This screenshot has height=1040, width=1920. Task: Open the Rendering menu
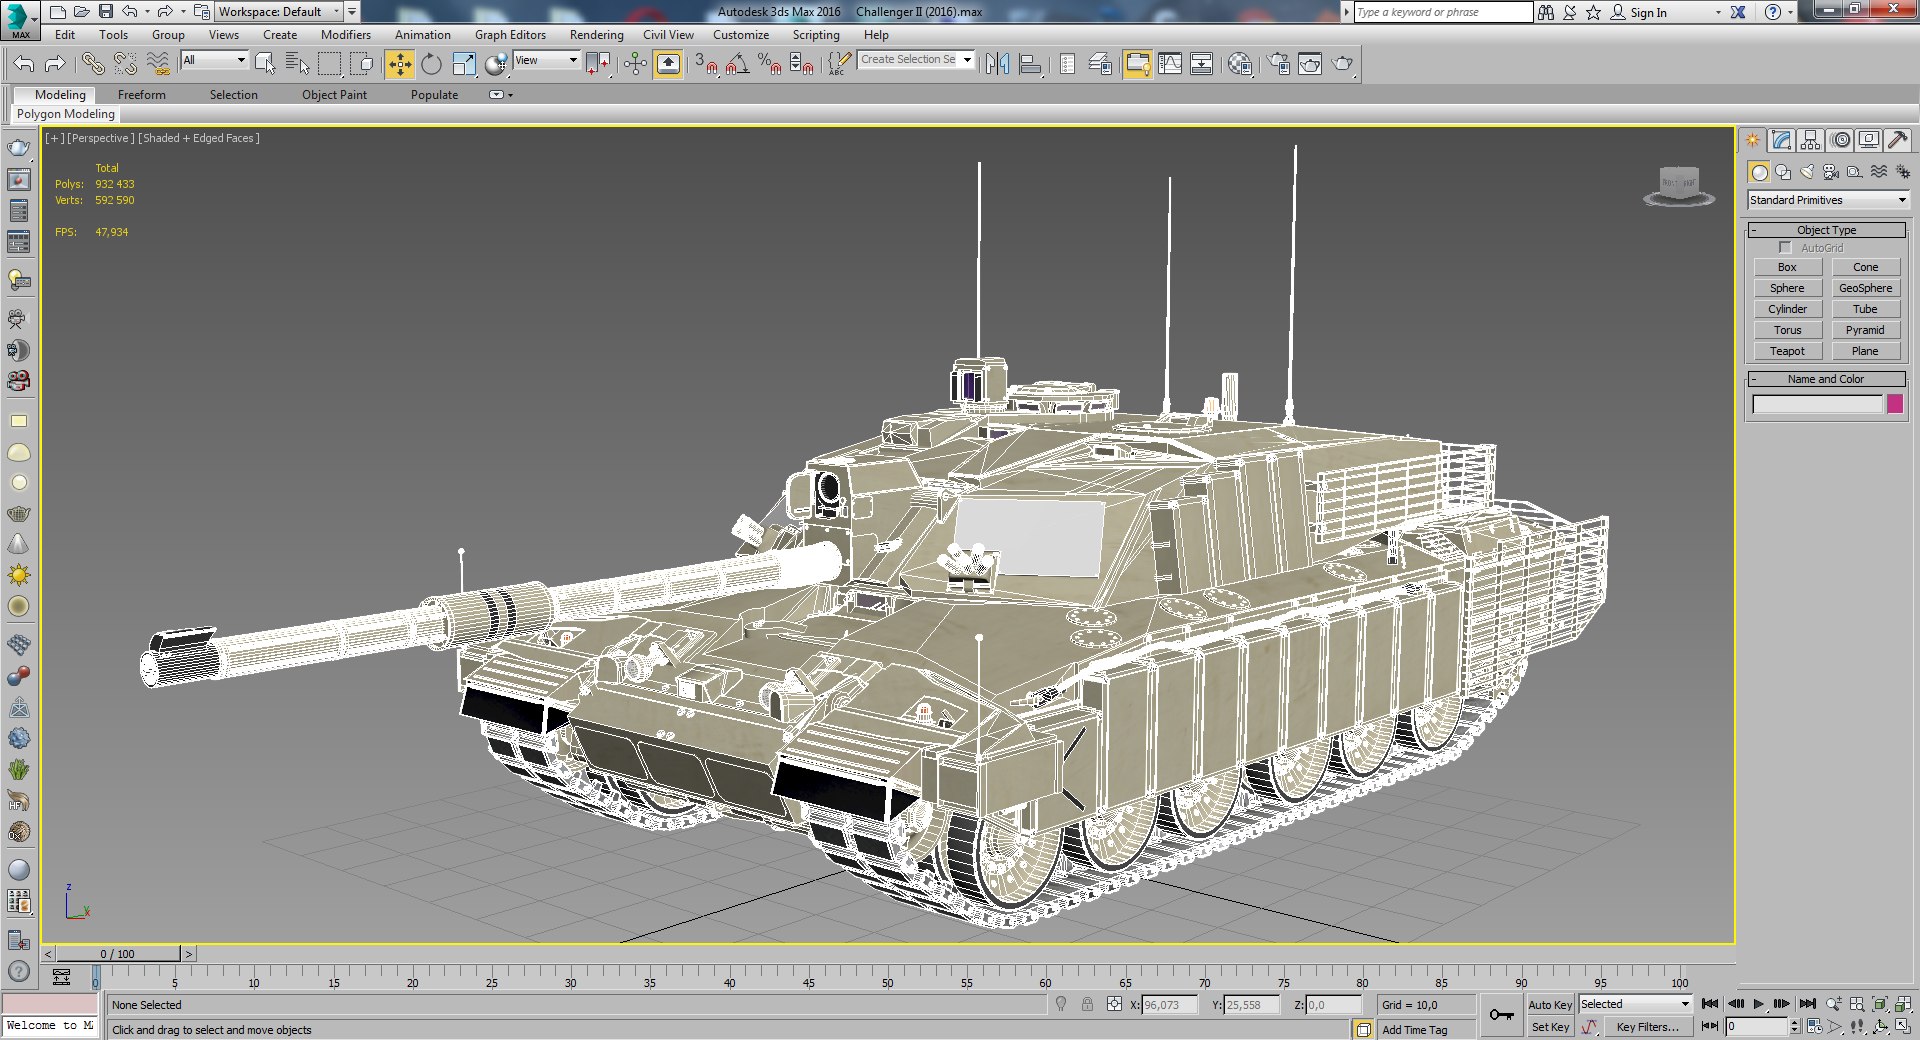(597, 35)
